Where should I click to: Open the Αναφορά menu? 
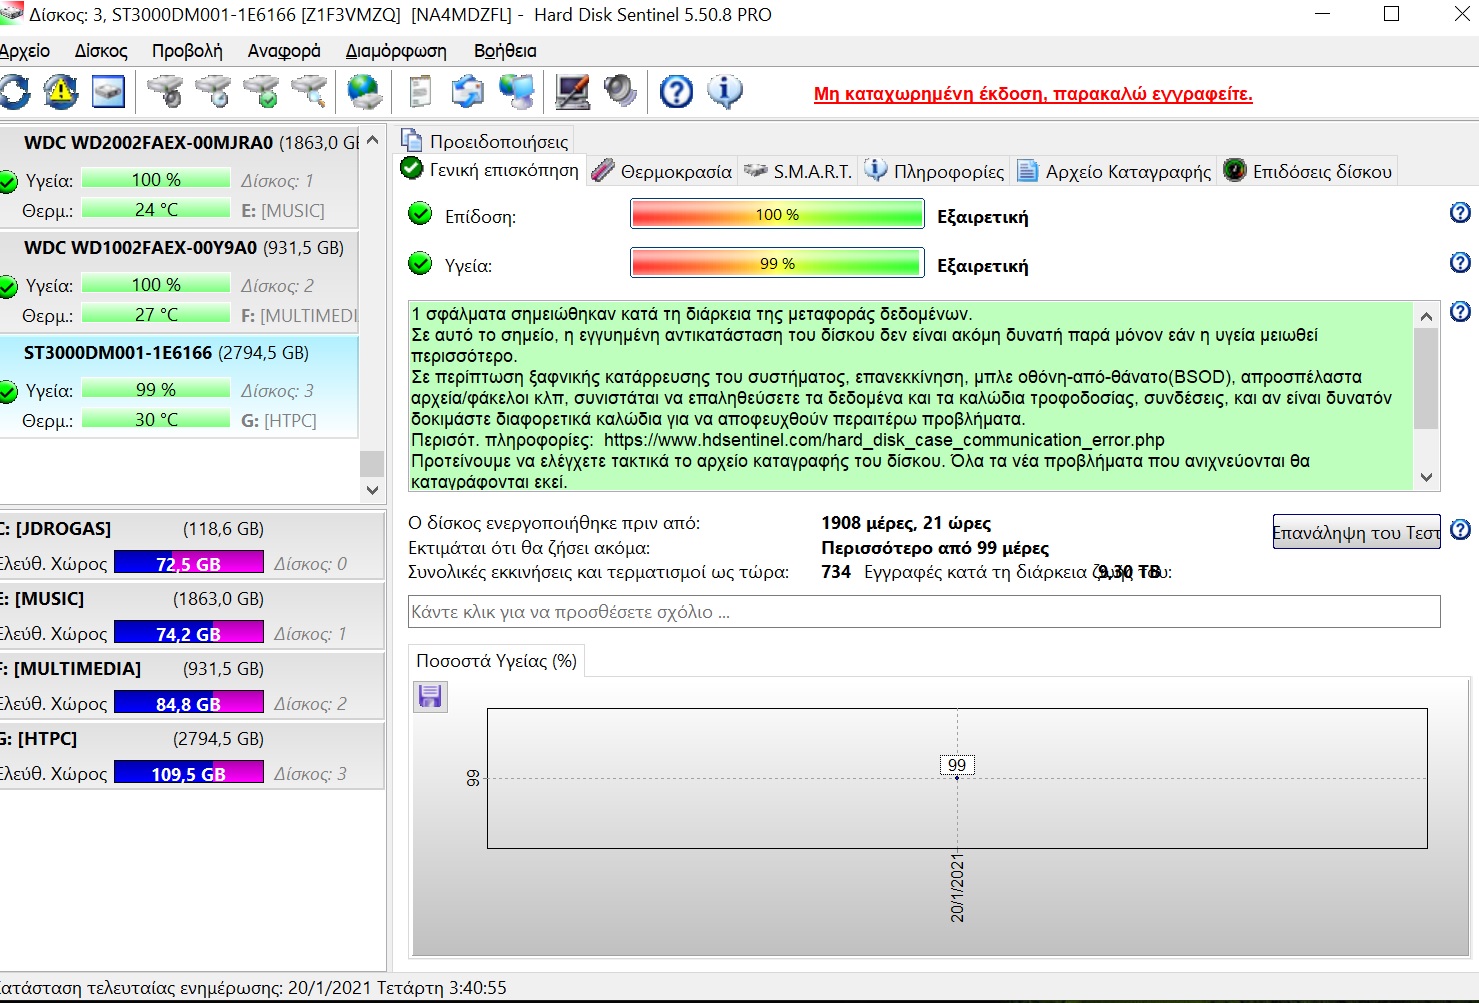(x=284, y=51)
